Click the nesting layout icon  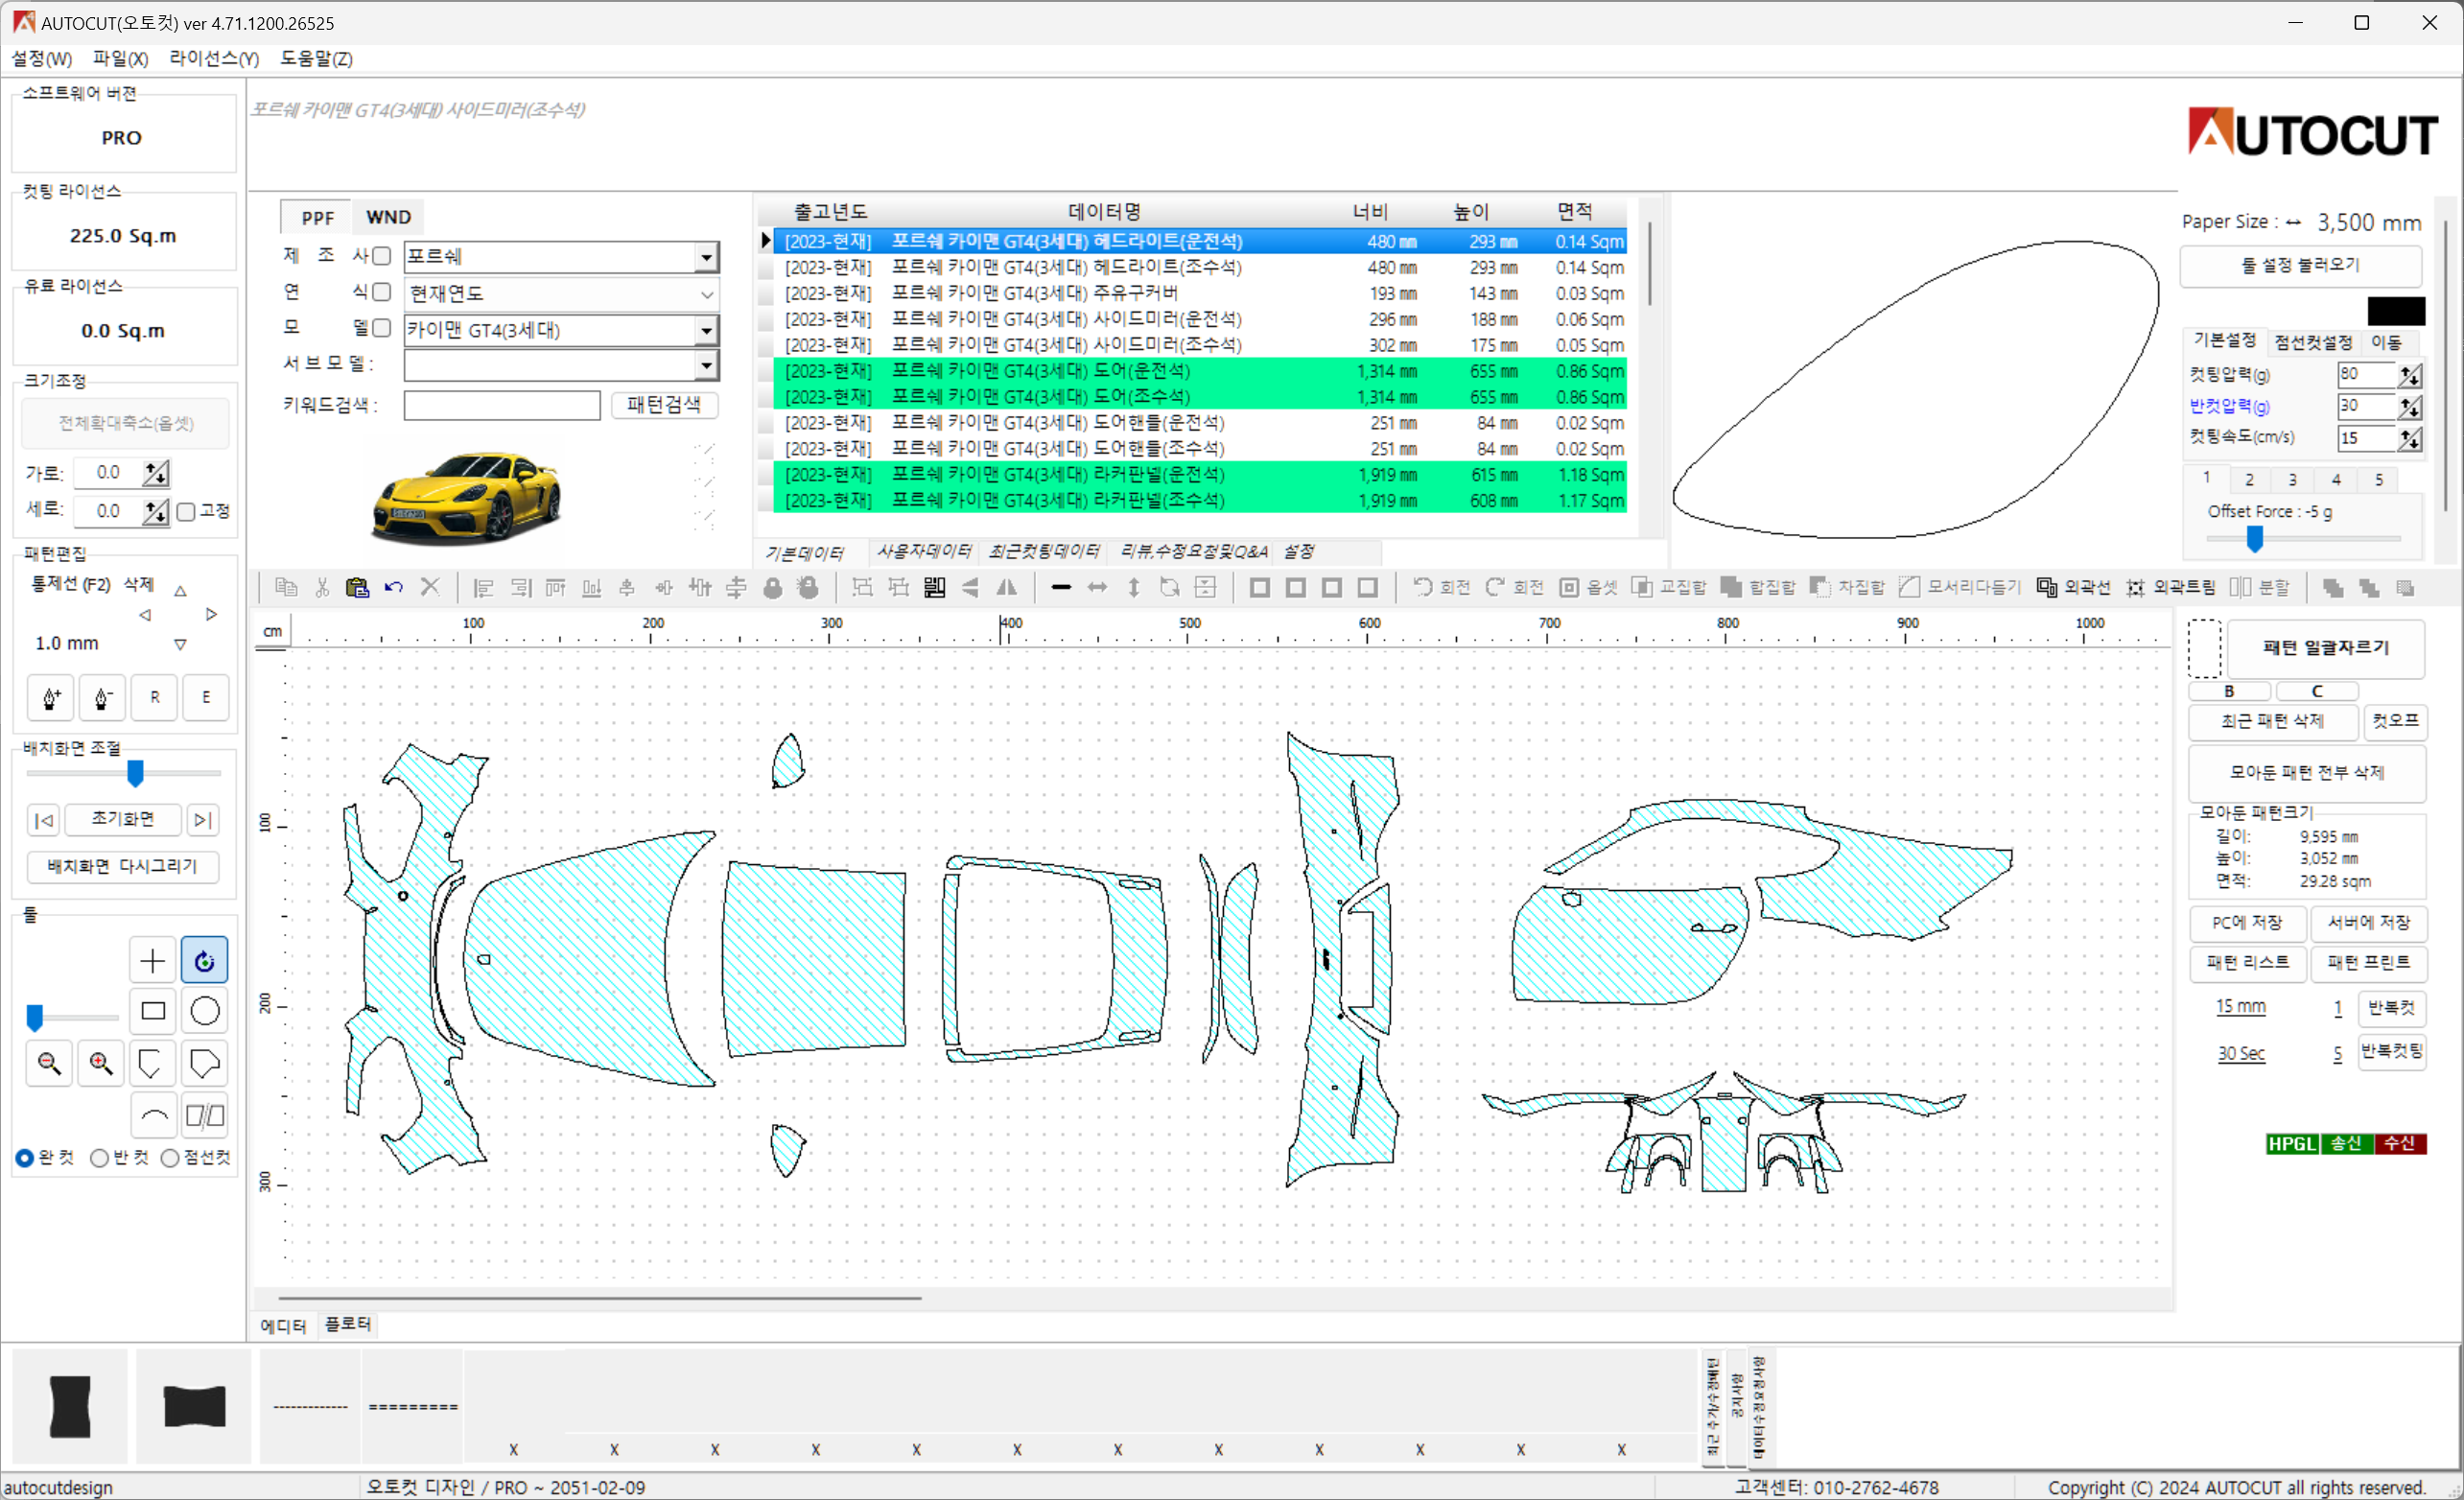tap(934, 587)
